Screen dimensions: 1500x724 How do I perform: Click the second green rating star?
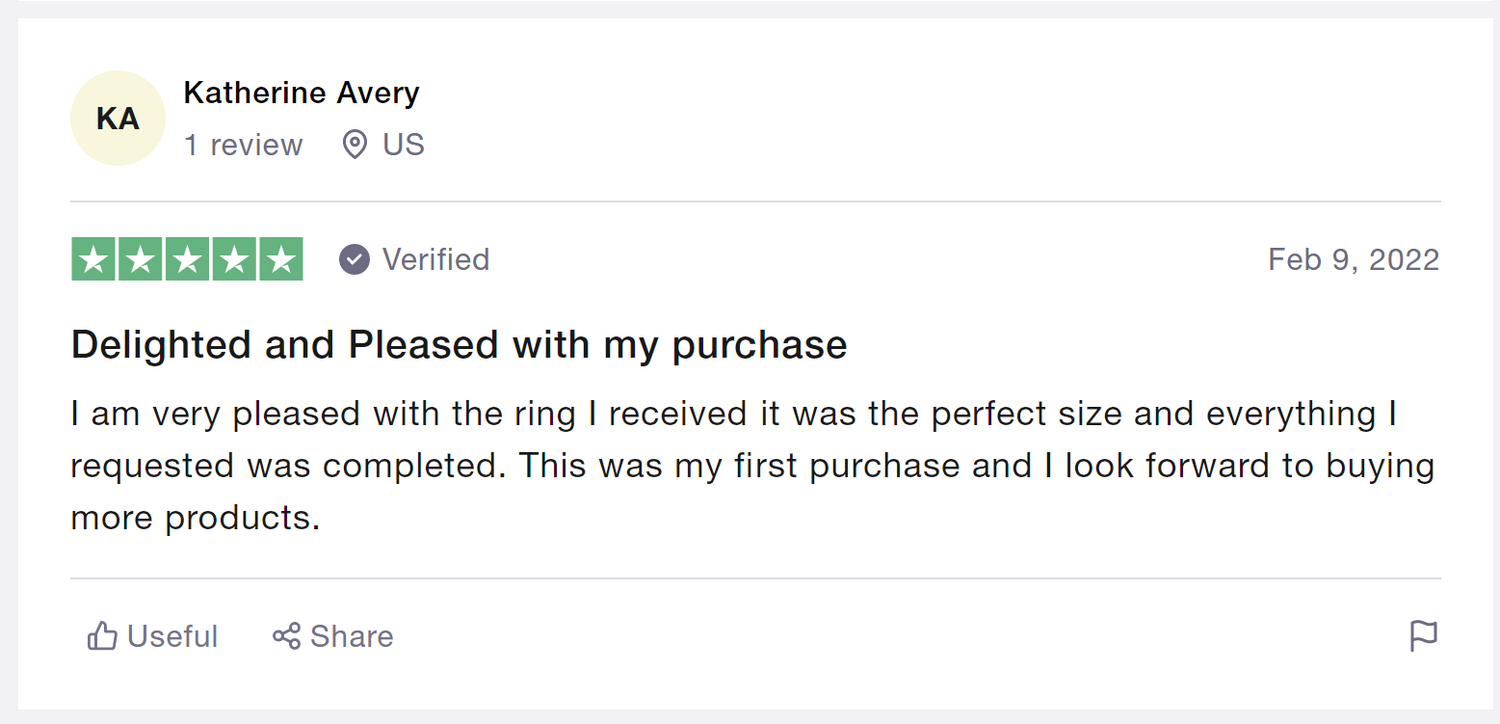point(141,260)
